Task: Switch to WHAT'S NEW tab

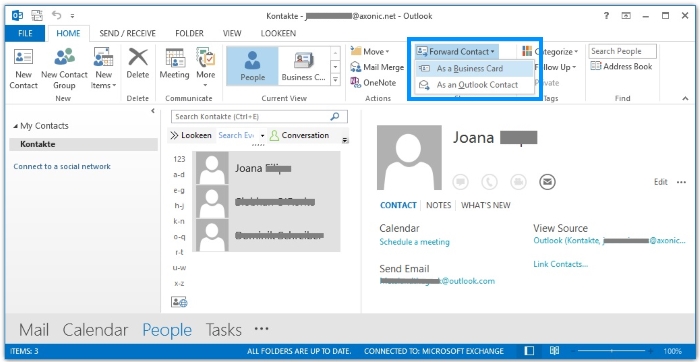Action: click(486, 205)
